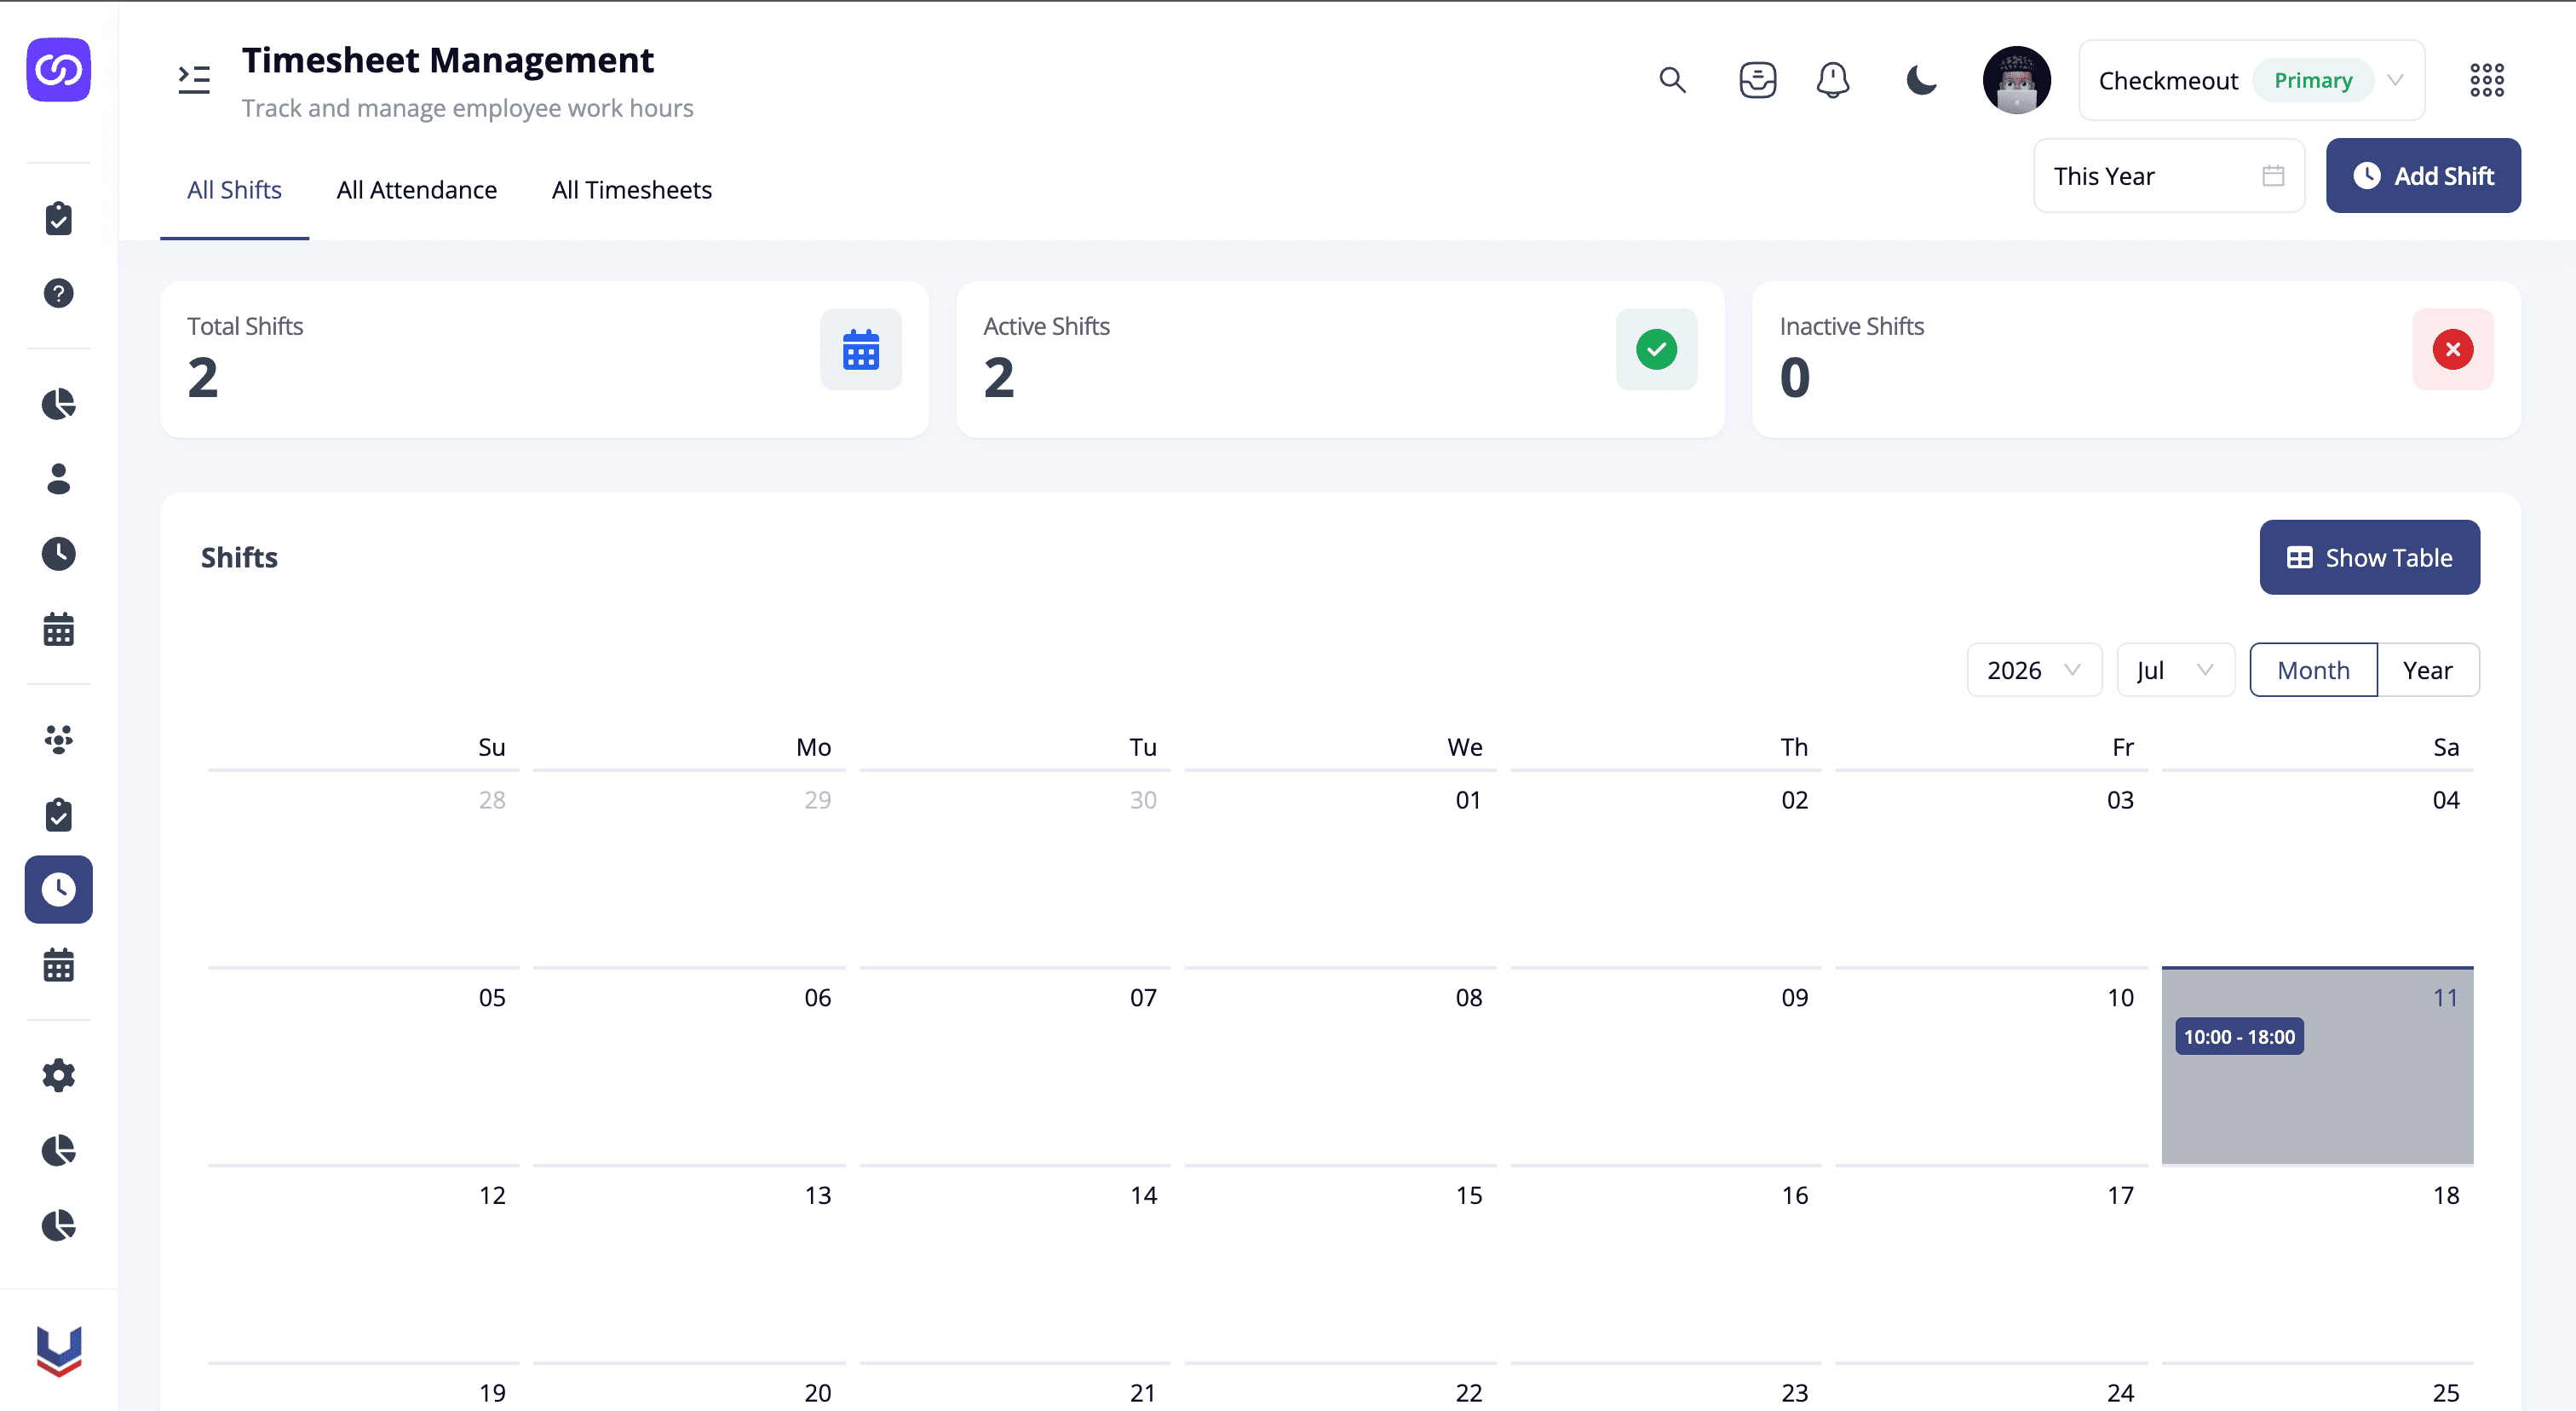Click the Inactive Shifts label
The height and width of the screenshot is (1411, 2576).
[x=1852, y=326]
